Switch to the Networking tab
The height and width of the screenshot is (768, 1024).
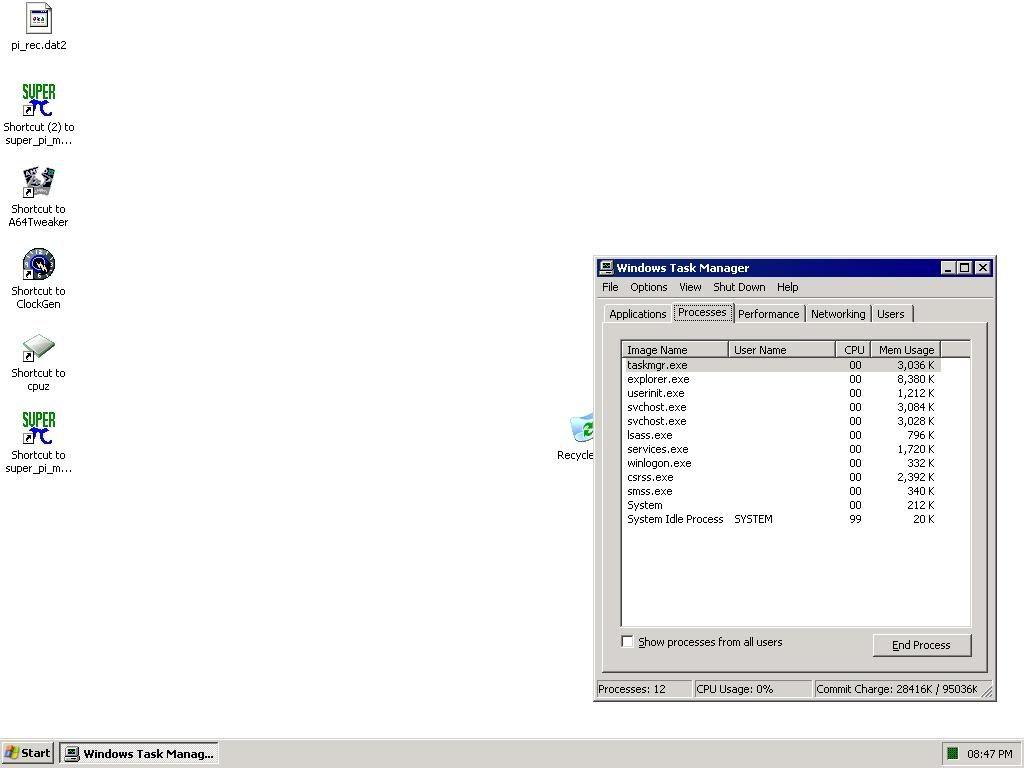coord(838,313)
